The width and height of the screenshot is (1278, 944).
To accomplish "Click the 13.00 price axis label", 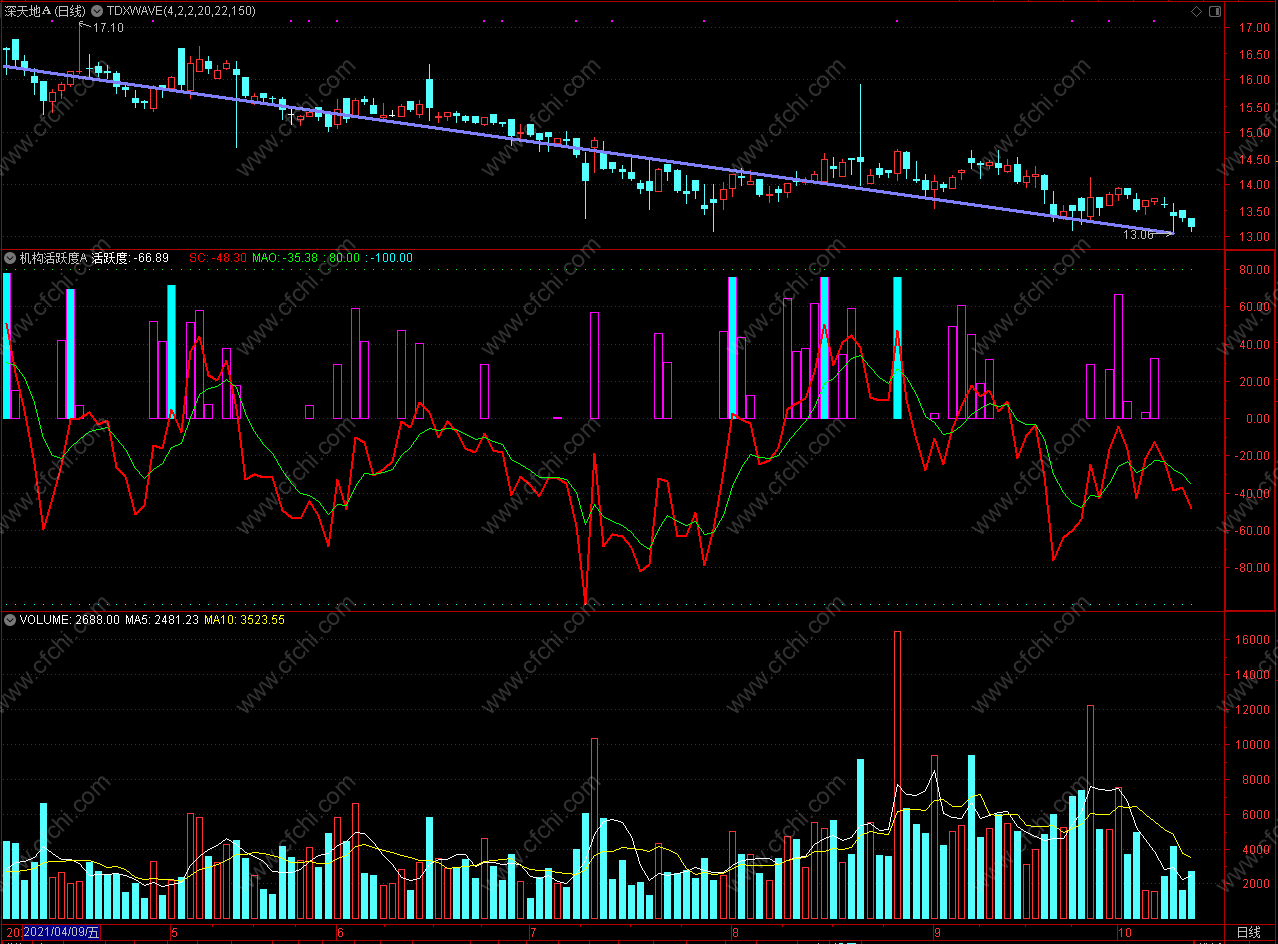I will tap(1255, 236).
